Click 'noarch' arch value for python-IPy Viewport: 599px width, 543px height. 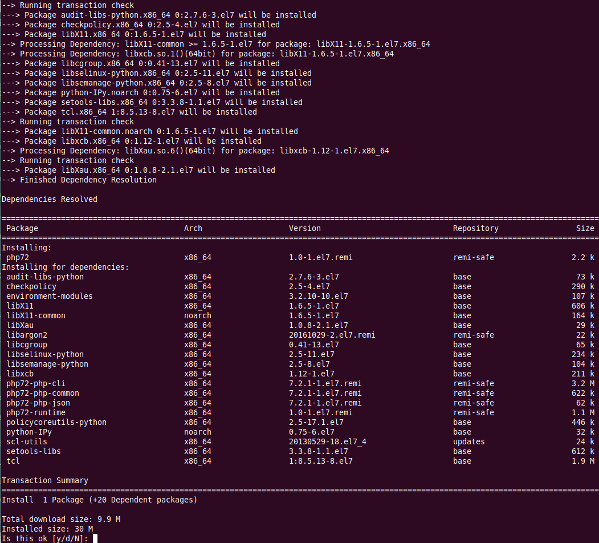point(198,432)
